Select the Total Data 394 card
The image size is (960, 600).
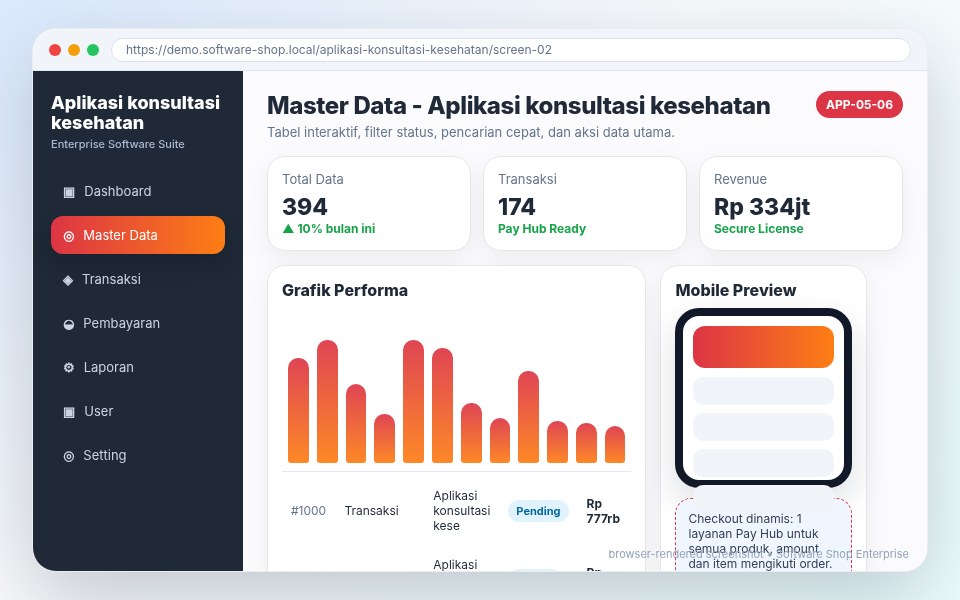tap(369, 203)
